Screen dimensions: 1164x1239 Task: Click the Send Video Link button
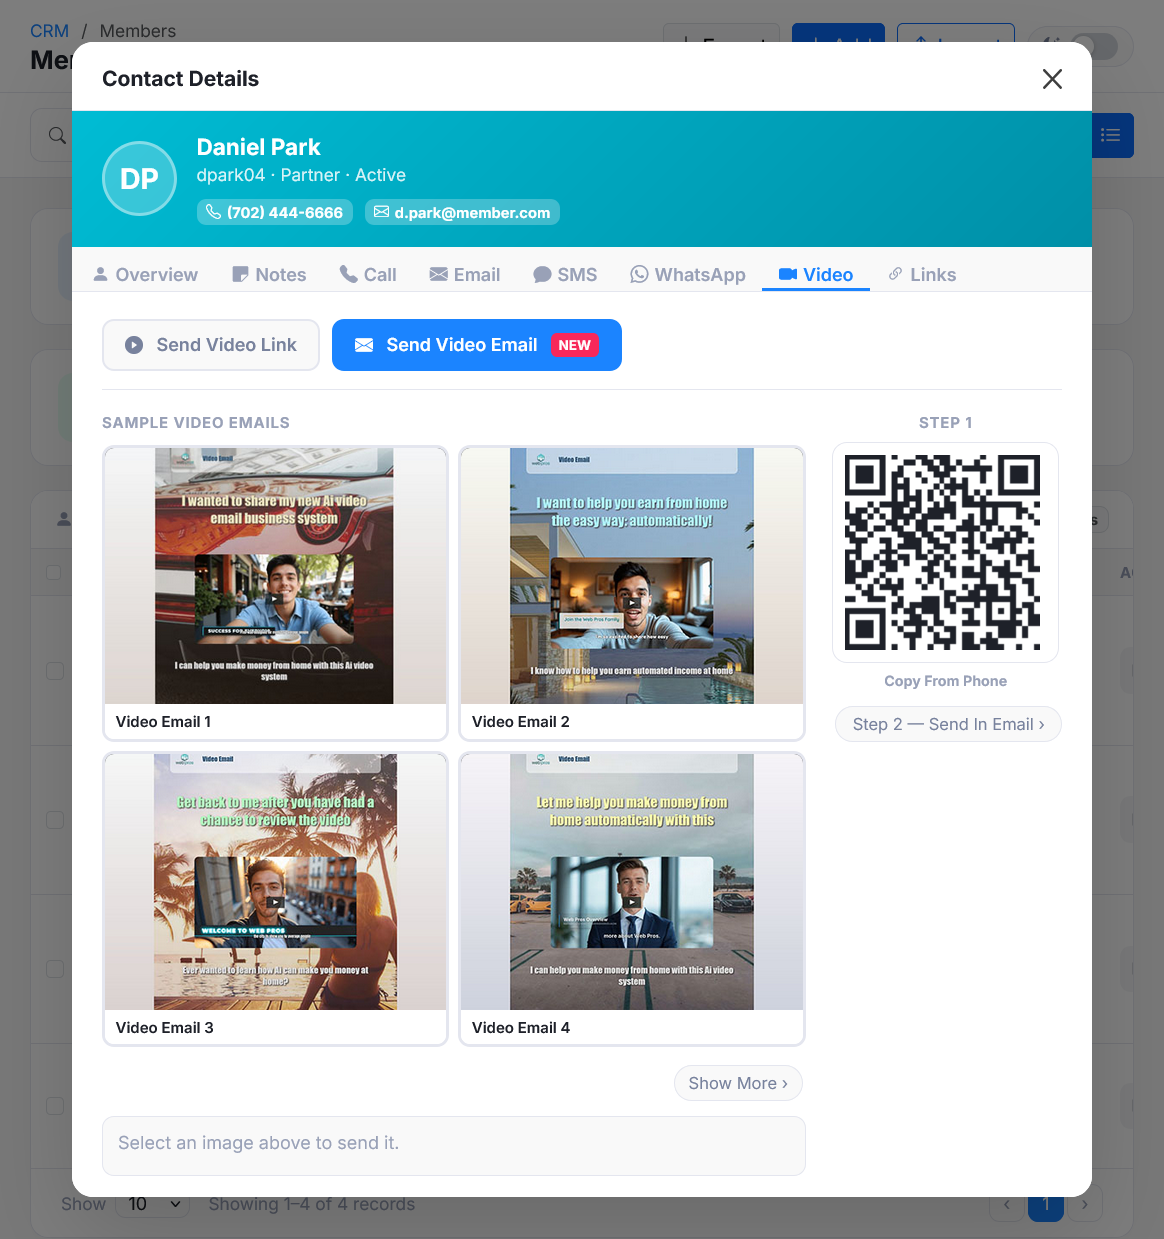211,345
